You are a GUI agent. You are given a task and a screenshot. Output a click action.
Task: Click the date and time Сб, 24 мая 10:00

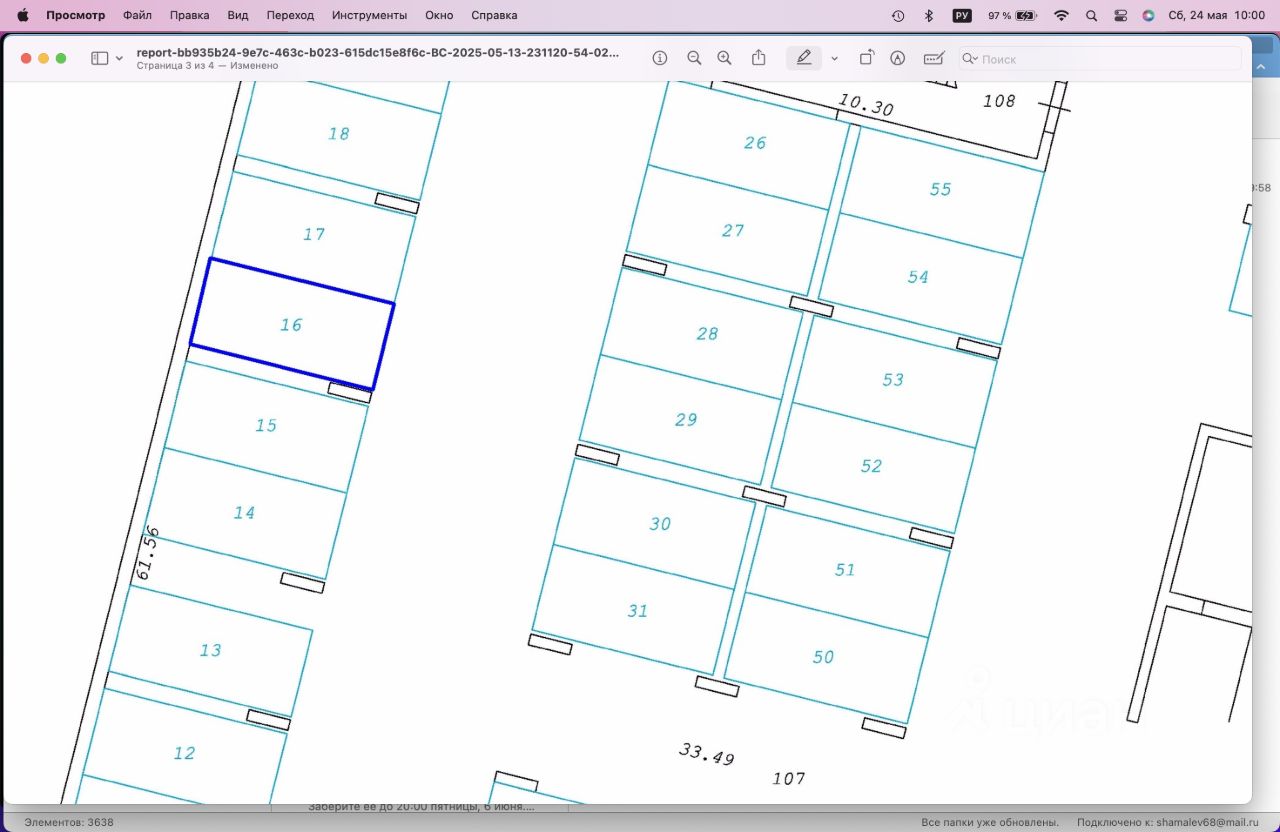point(1217,15)
